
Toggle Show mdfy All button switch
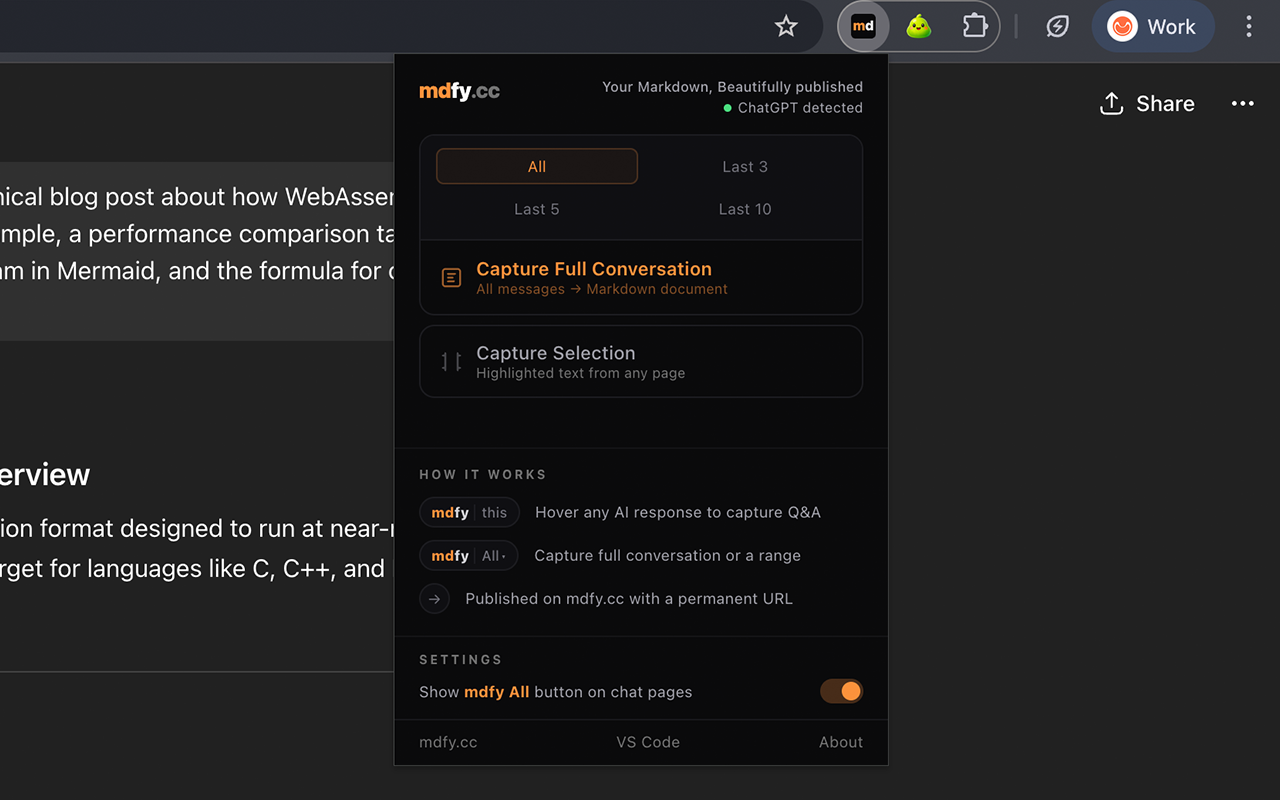841,691
